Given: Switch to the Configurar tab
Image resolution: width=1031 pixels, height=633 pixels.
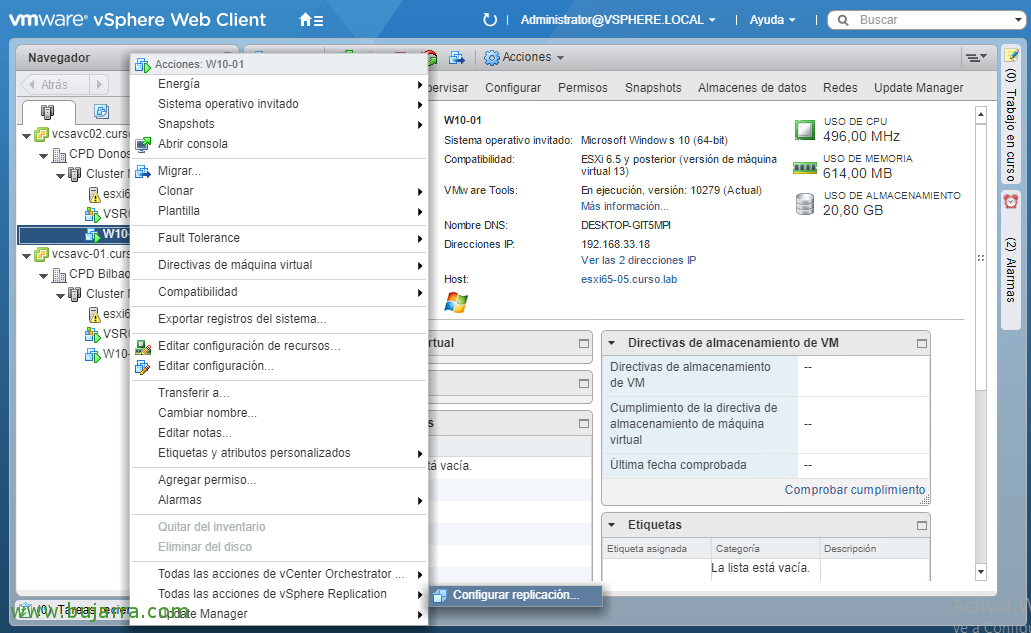Looking at the screenshot, I should 513,87.
